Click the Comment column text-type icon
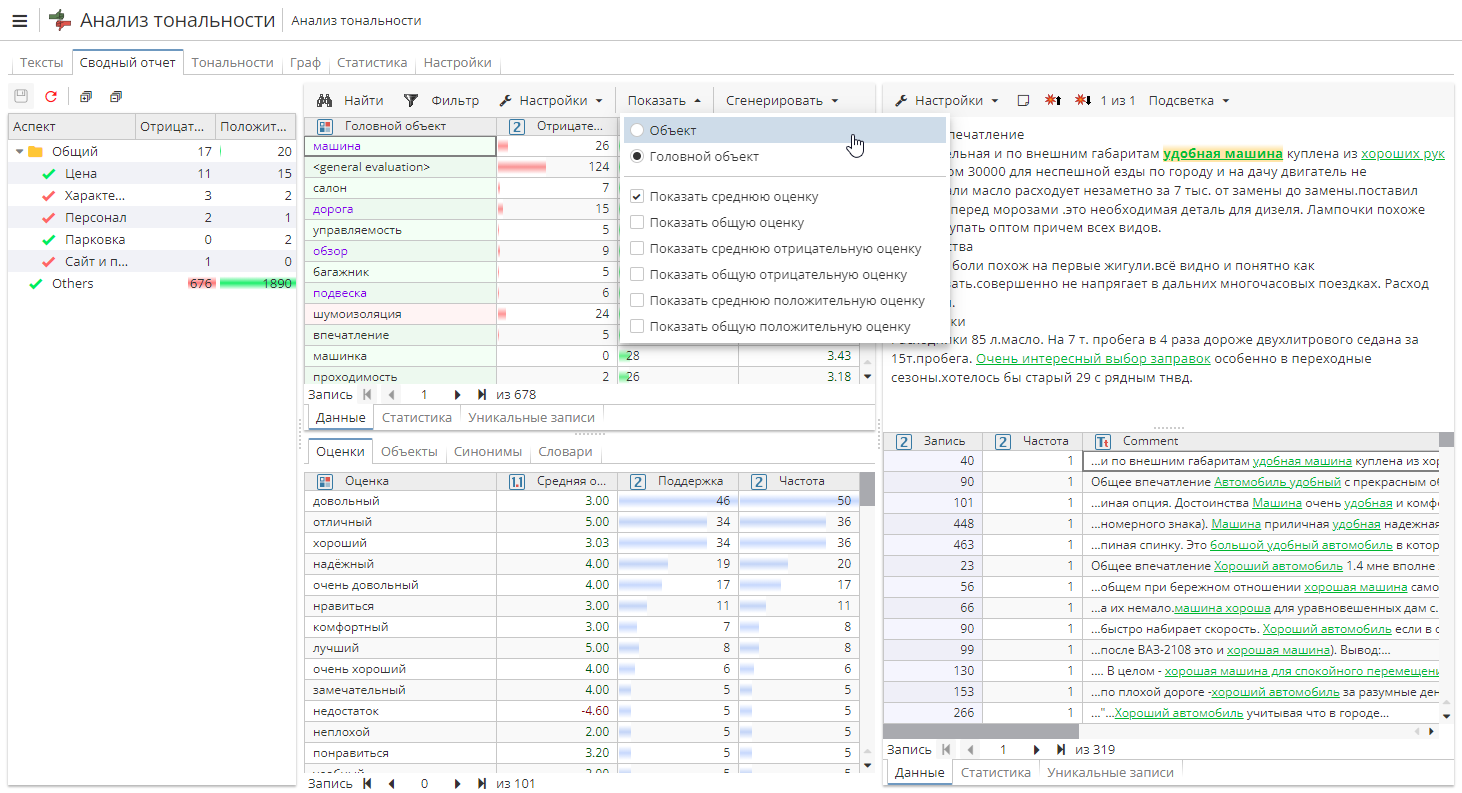Screen dimensions: 1462x793 click(x=1103, y=441)
